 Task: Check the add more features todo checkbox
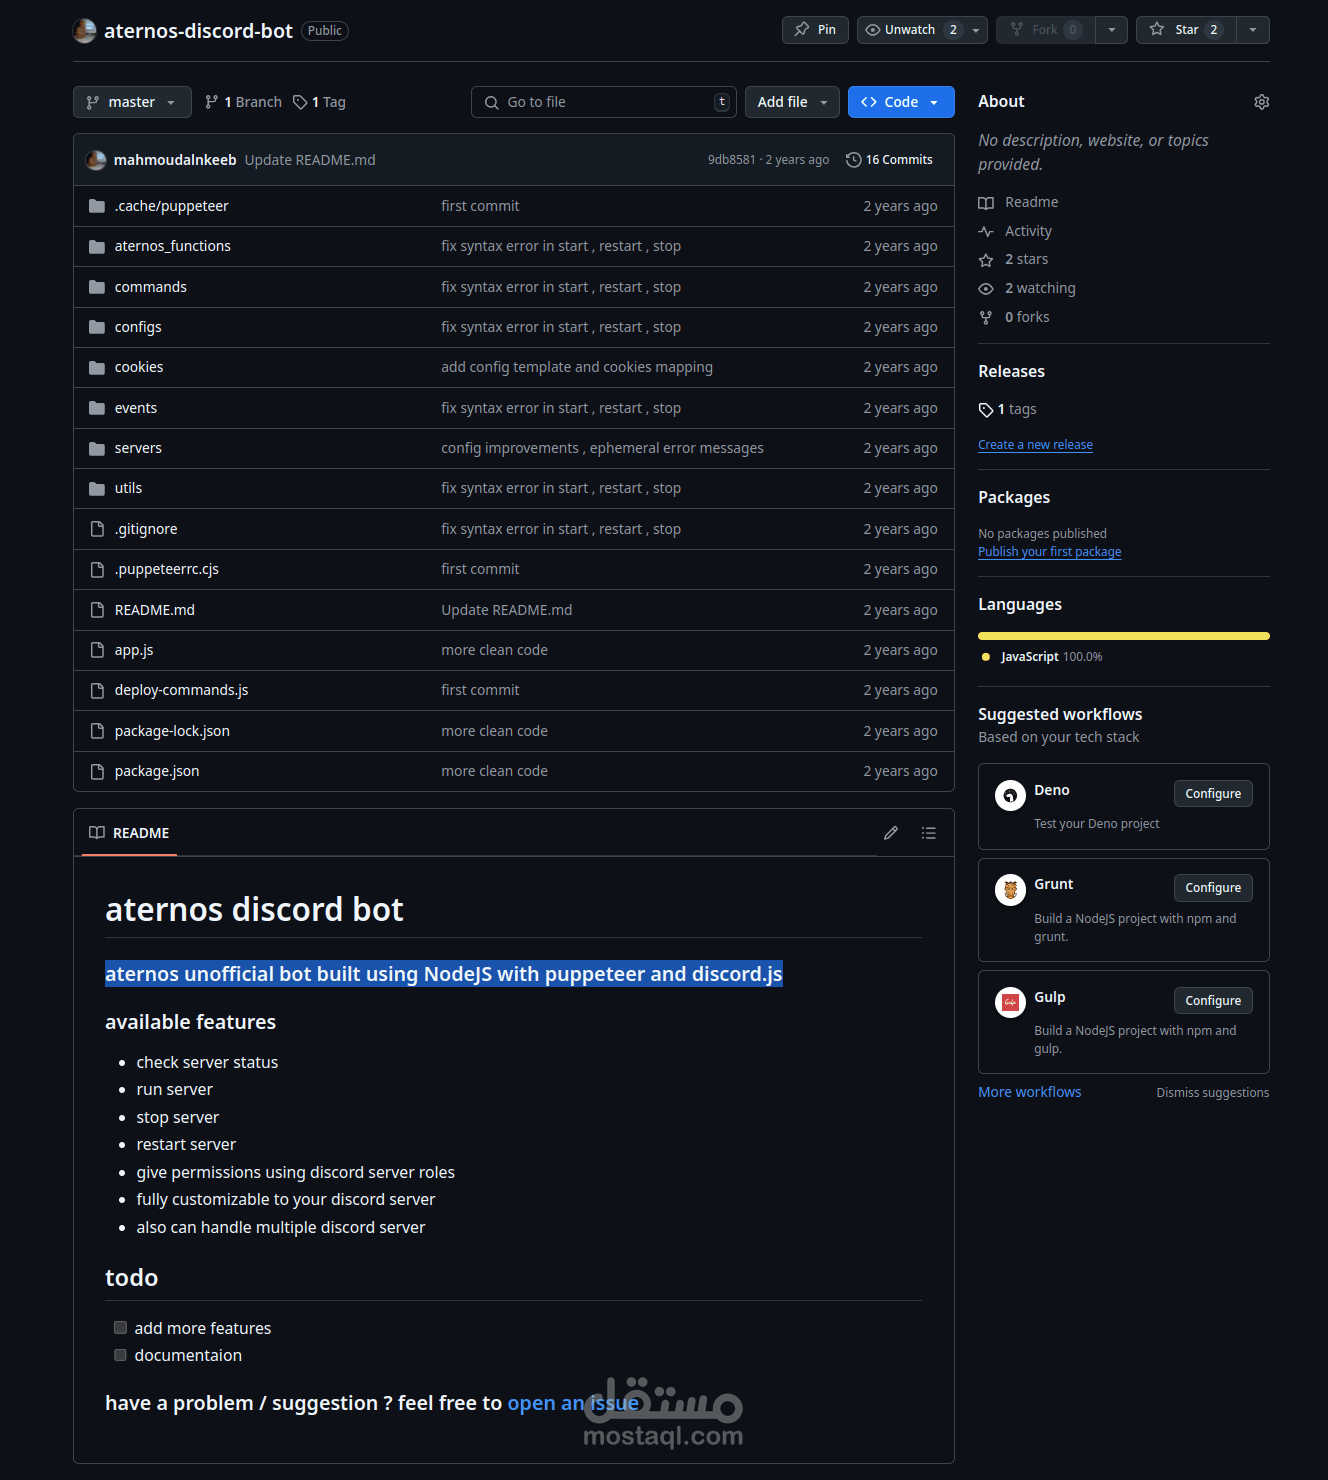[120, 1327]
